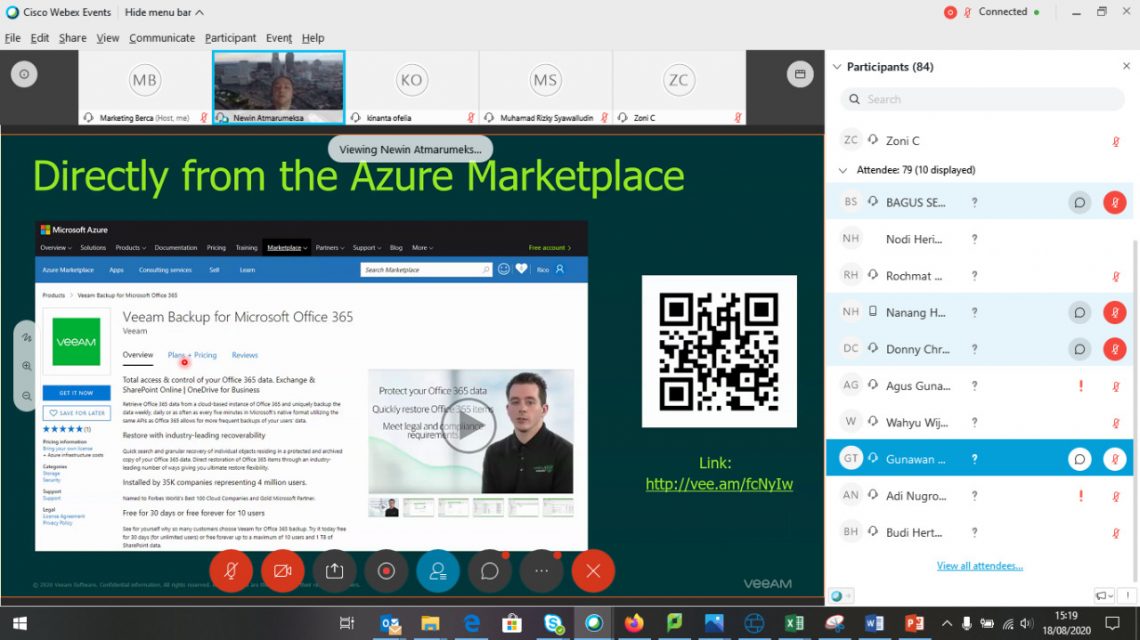Click the video strip layout button
The width and height of the screenshot is (1140, 640).
[x=800, y=74]
